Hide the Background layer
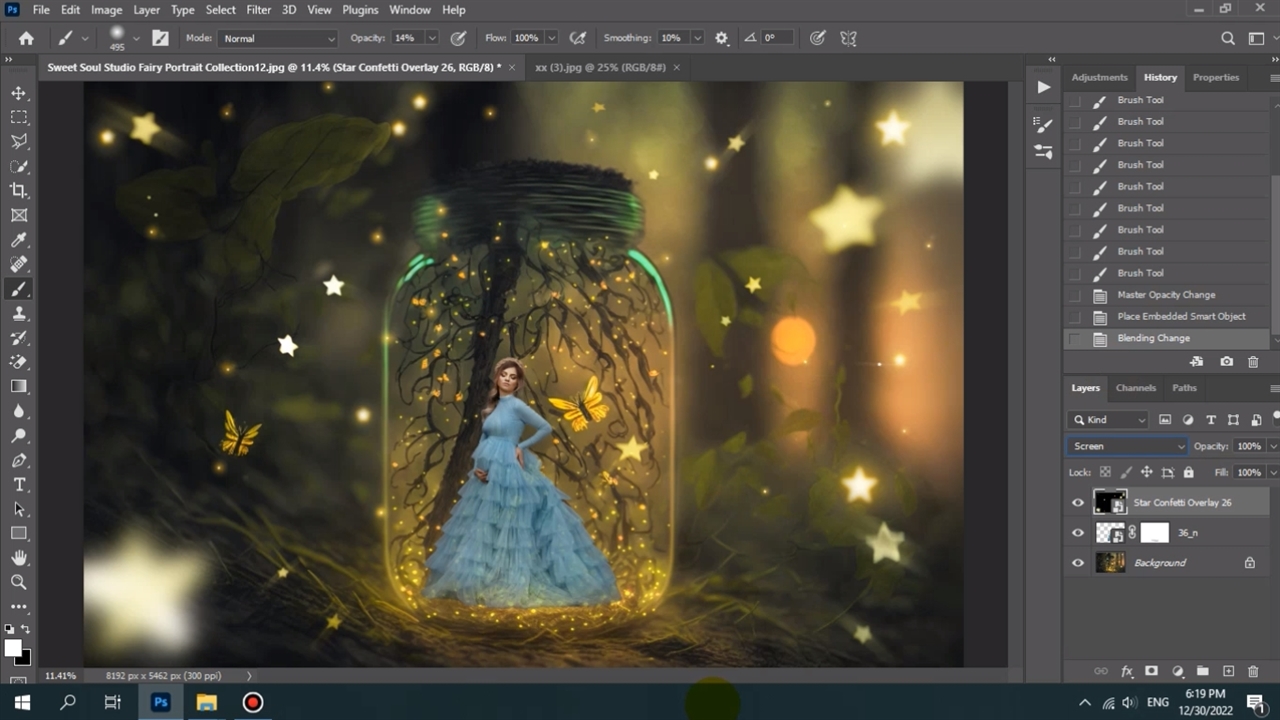This screenshot has width=1280, height=720. point(1078,563)
